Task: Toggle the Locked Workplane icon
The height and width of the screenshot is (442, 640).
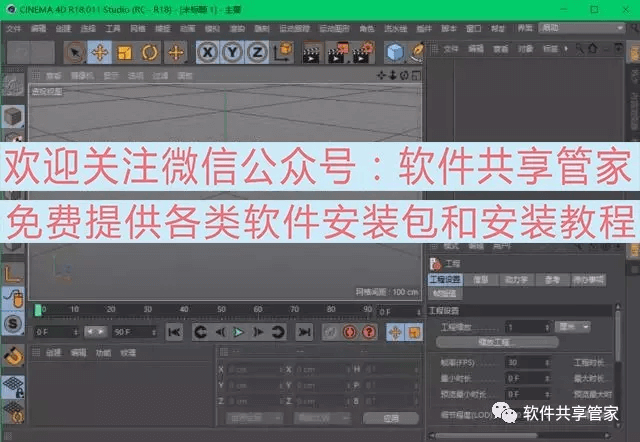Action: pyautogui.click(x=13, y=386)
